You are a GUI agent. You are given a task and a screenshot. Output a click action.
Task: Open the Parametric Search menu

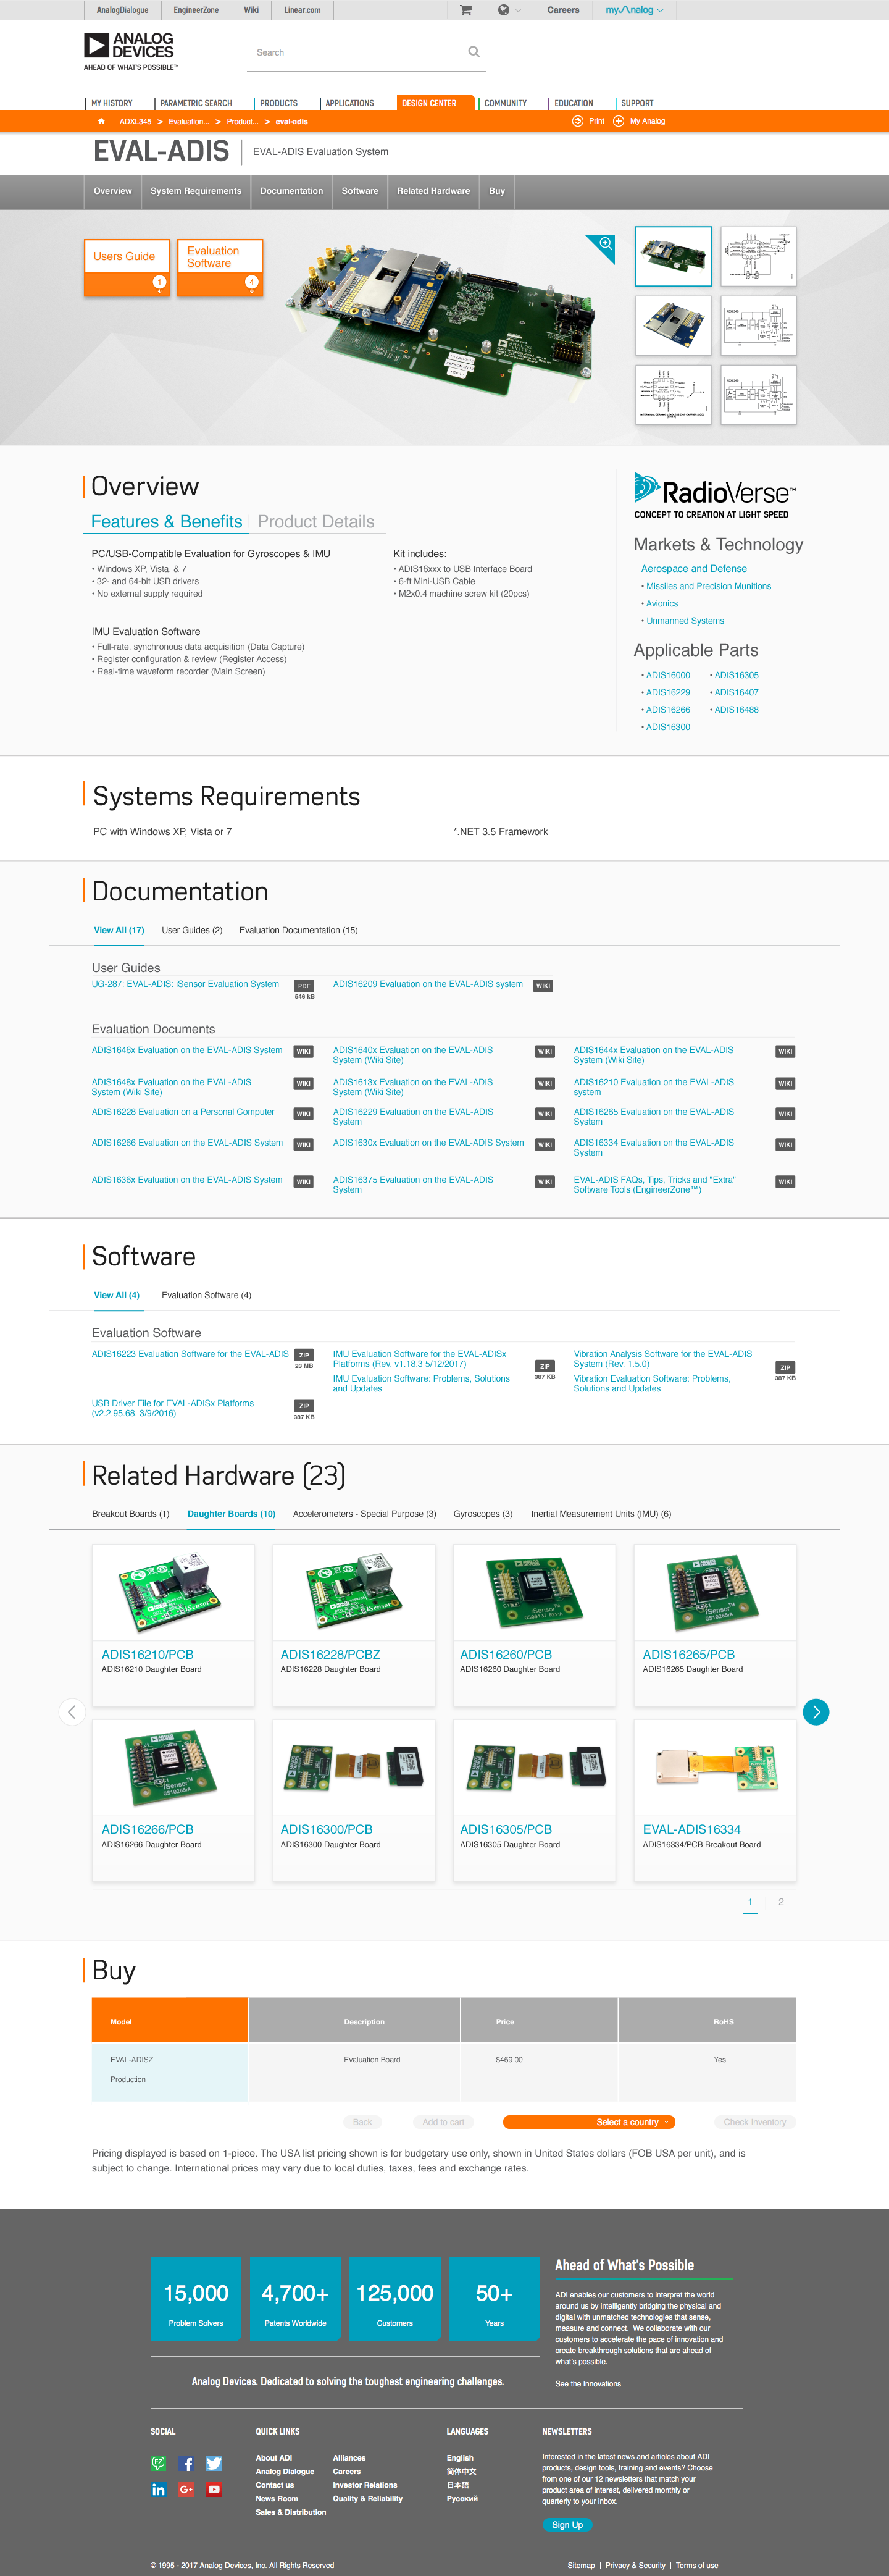pos(196,103)
